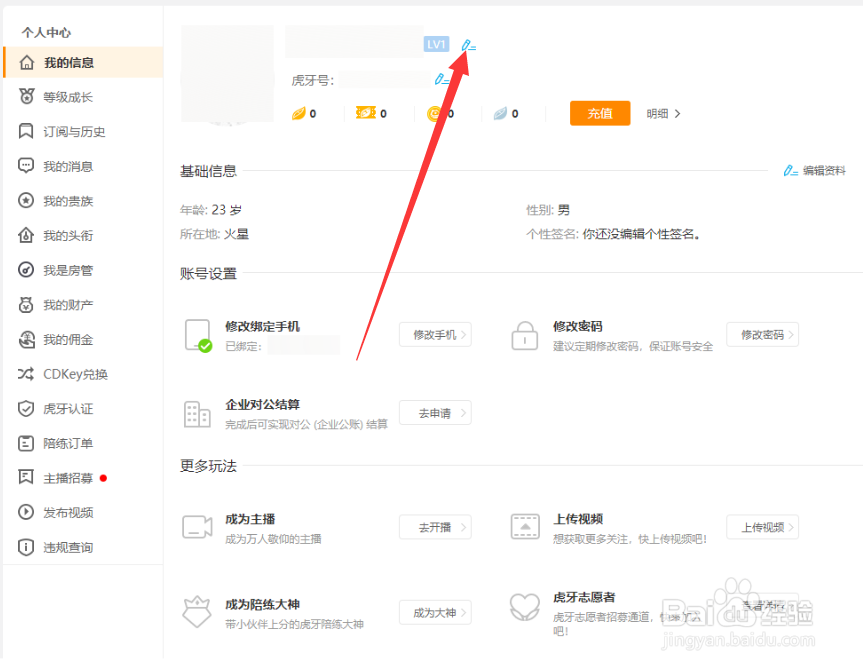Click the lock icon for 修改密码
The width and height of the screenshot is (863, 670).
(525, 335)
